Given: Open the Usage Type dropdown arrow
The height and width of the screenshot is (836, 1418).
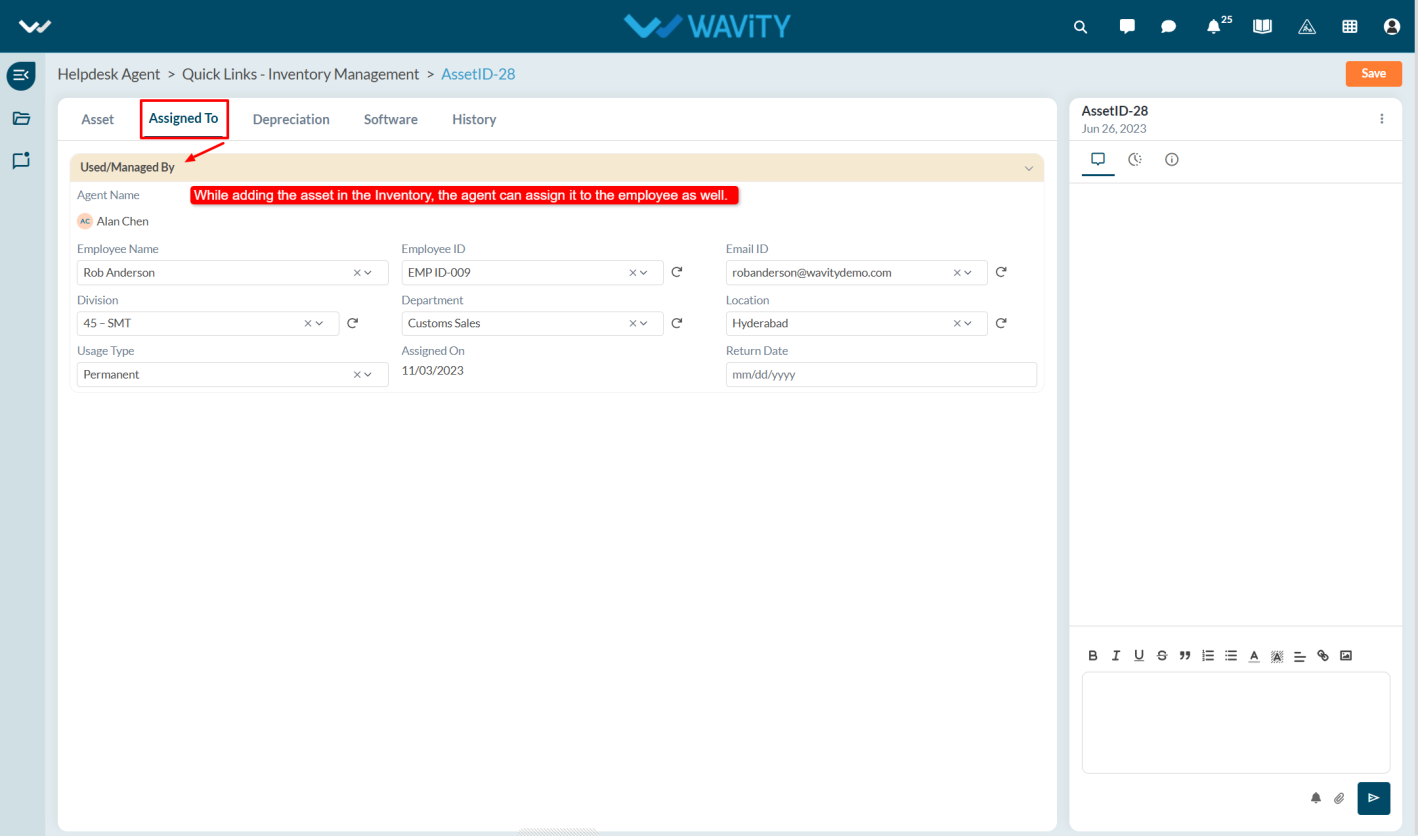Looking at the screenshot, I should click(x=368, y=374).
